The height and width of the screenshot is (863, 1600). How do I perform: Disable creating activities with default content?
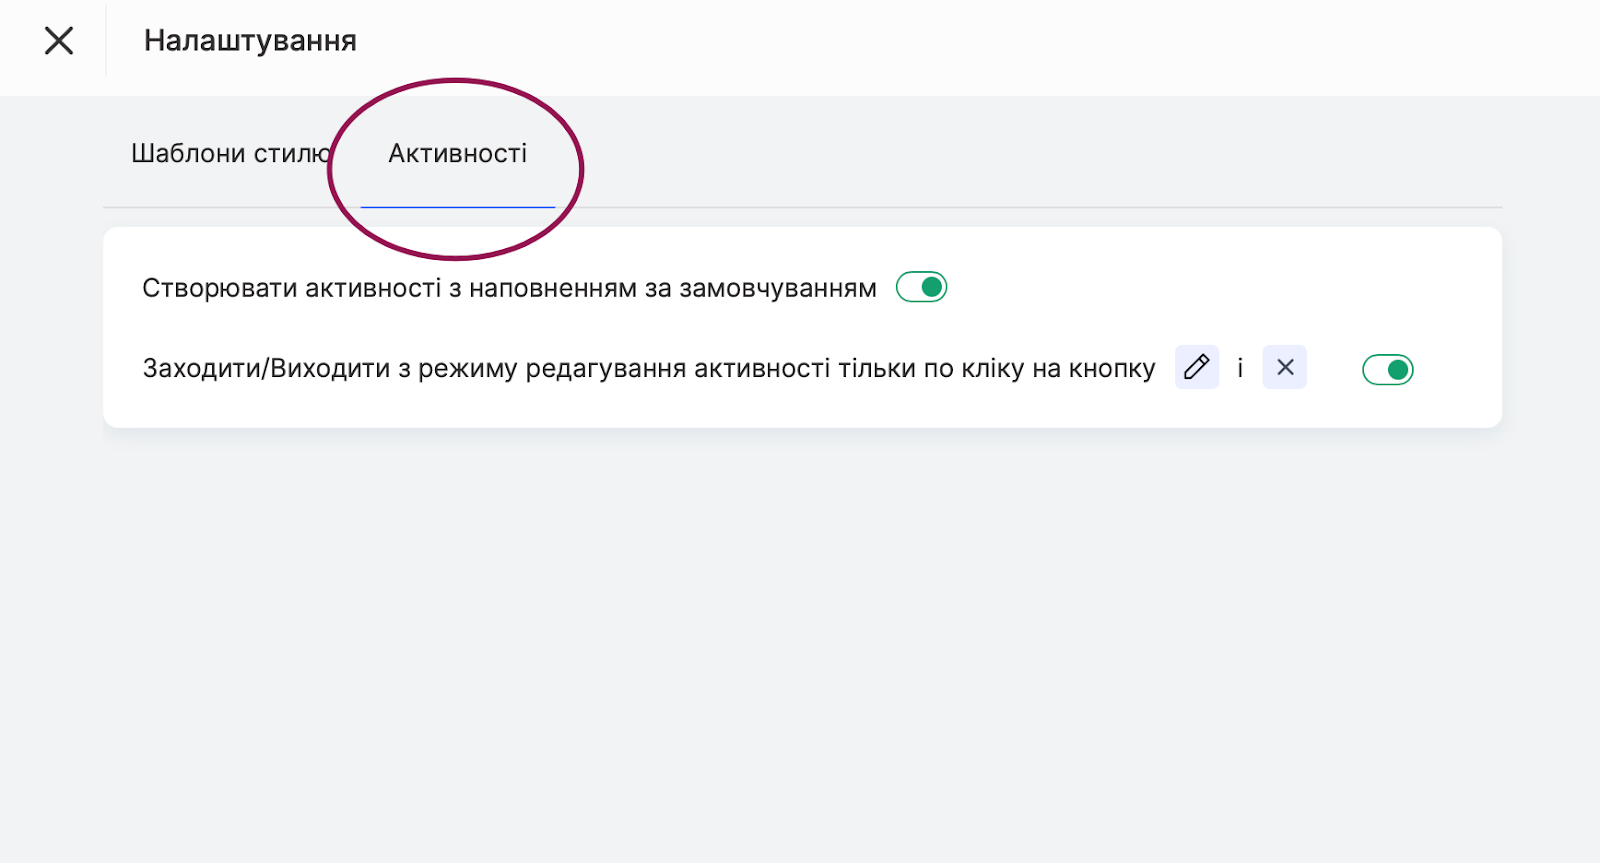(x=921, y=288)
